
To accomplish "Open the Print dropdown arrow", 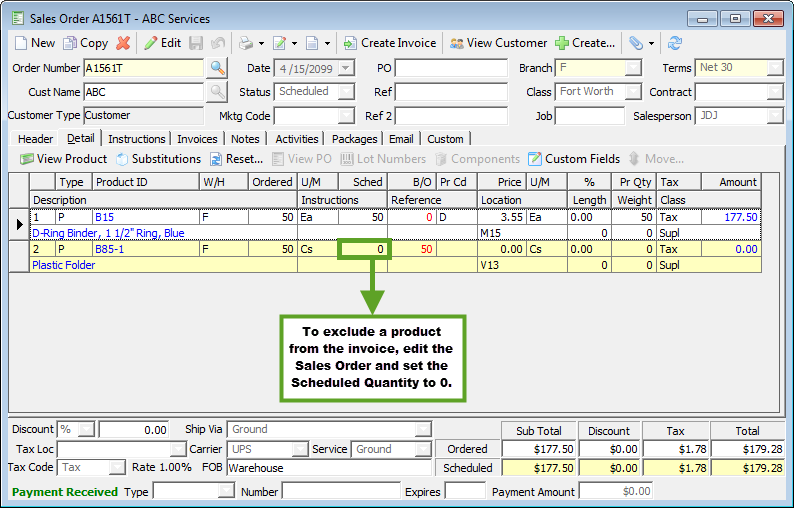I will click(261, 44).
